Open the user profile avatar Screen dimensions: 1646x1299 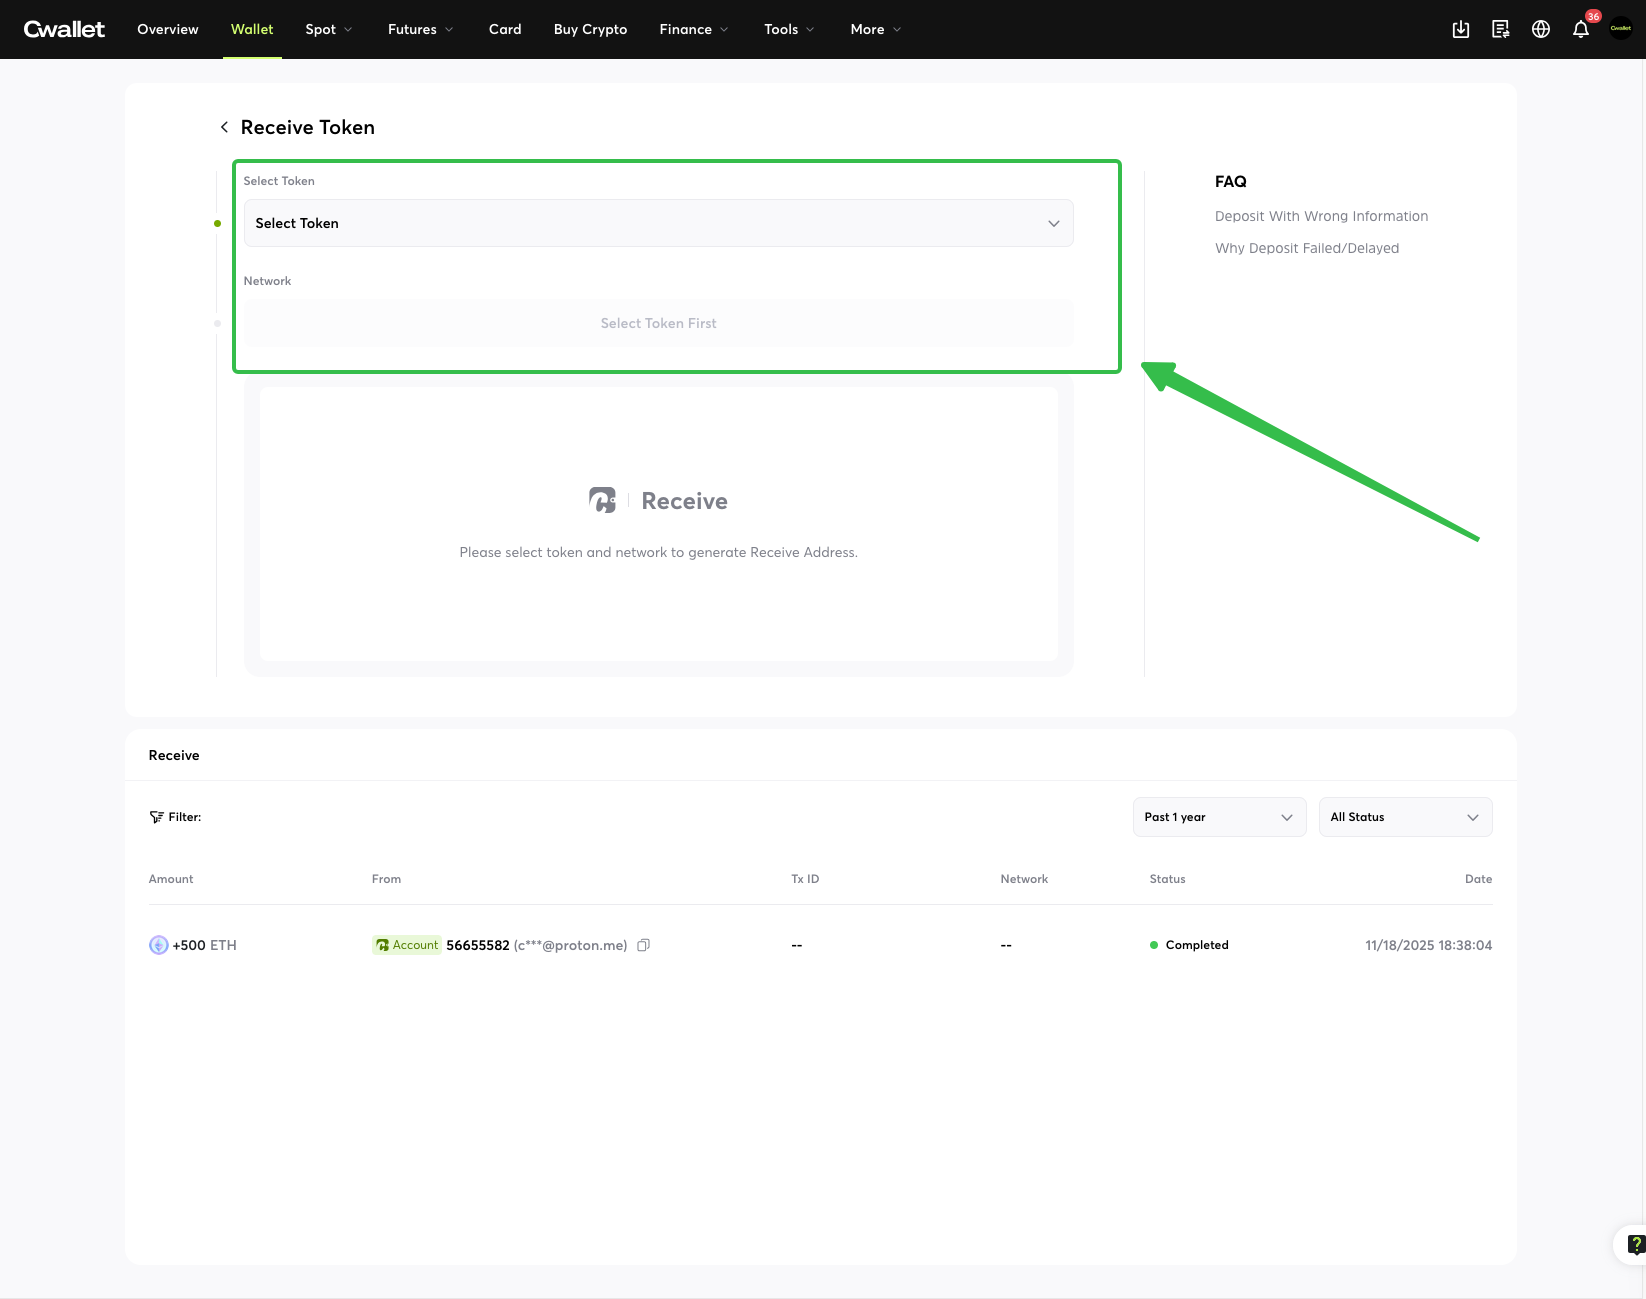1621,29
